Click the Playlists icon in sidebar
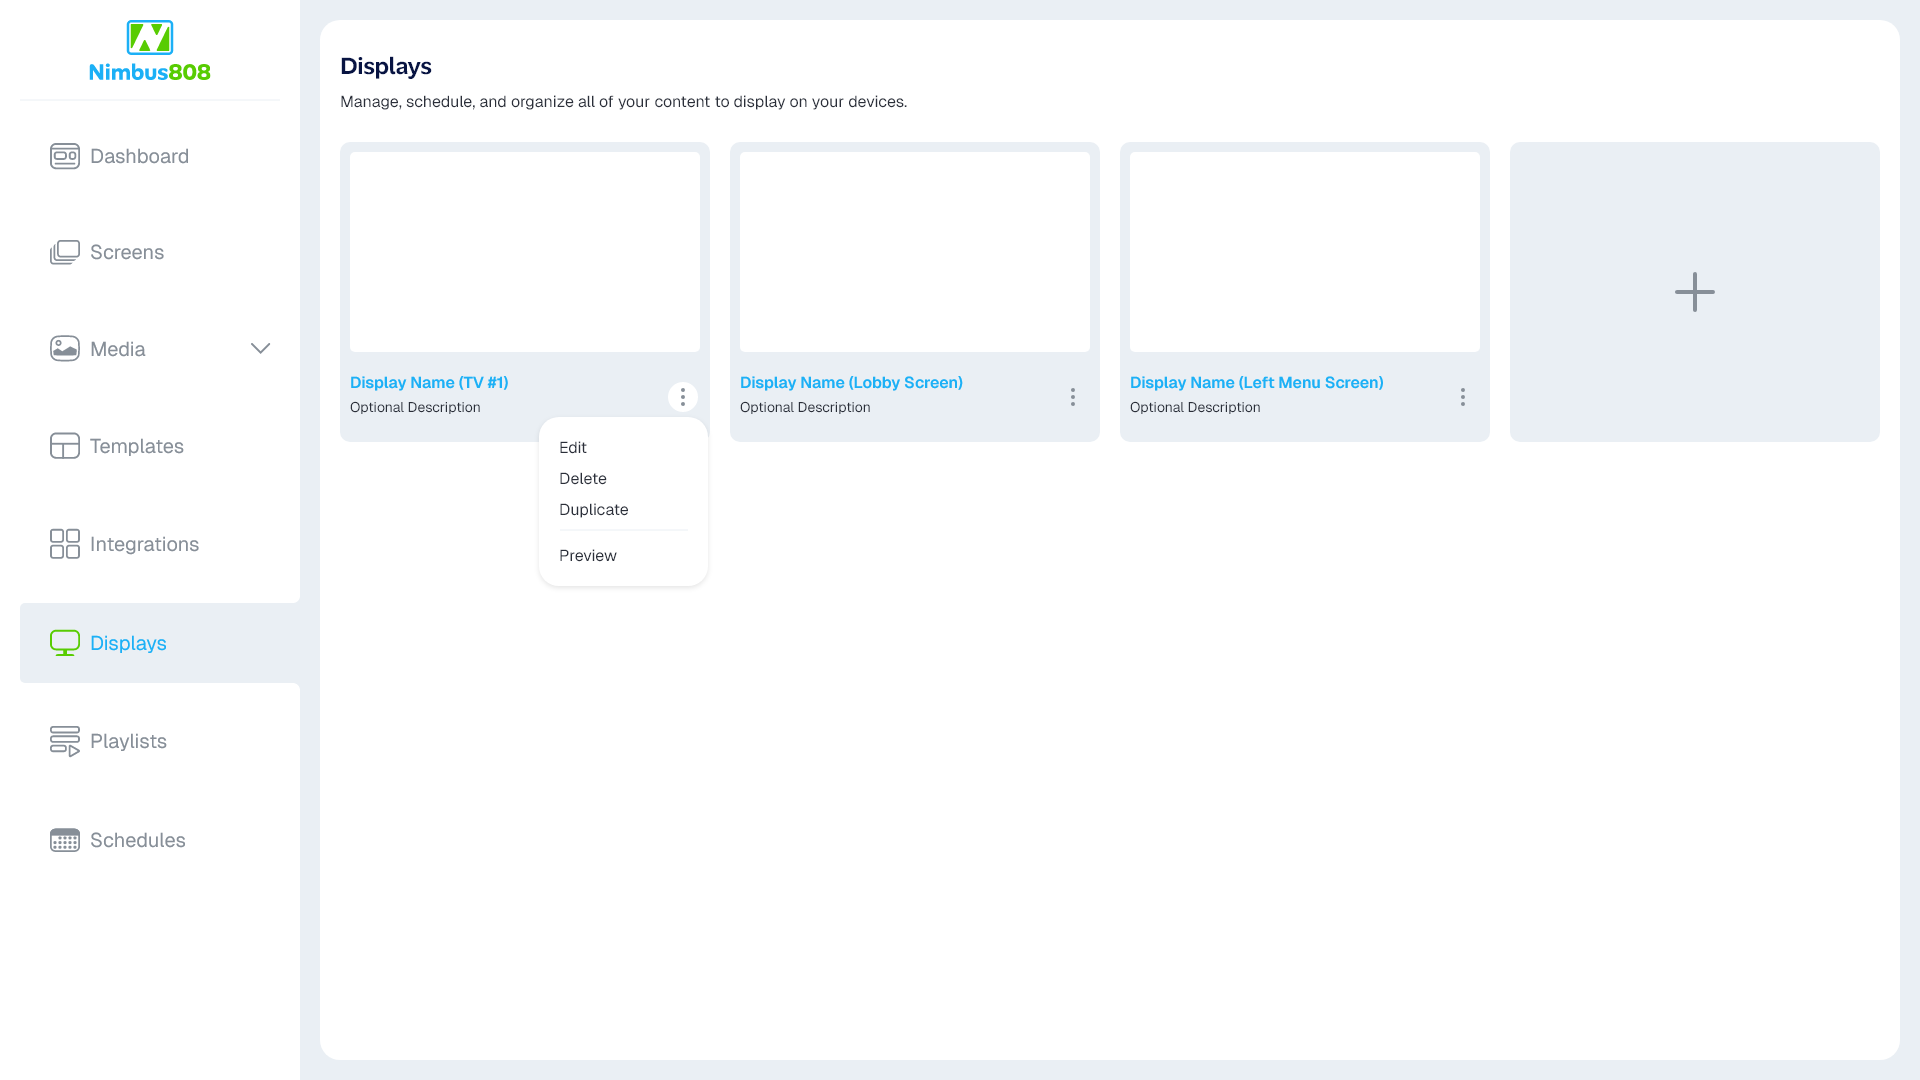The height and width of the screenshot is (1080, 1920). tap(65, 741)
